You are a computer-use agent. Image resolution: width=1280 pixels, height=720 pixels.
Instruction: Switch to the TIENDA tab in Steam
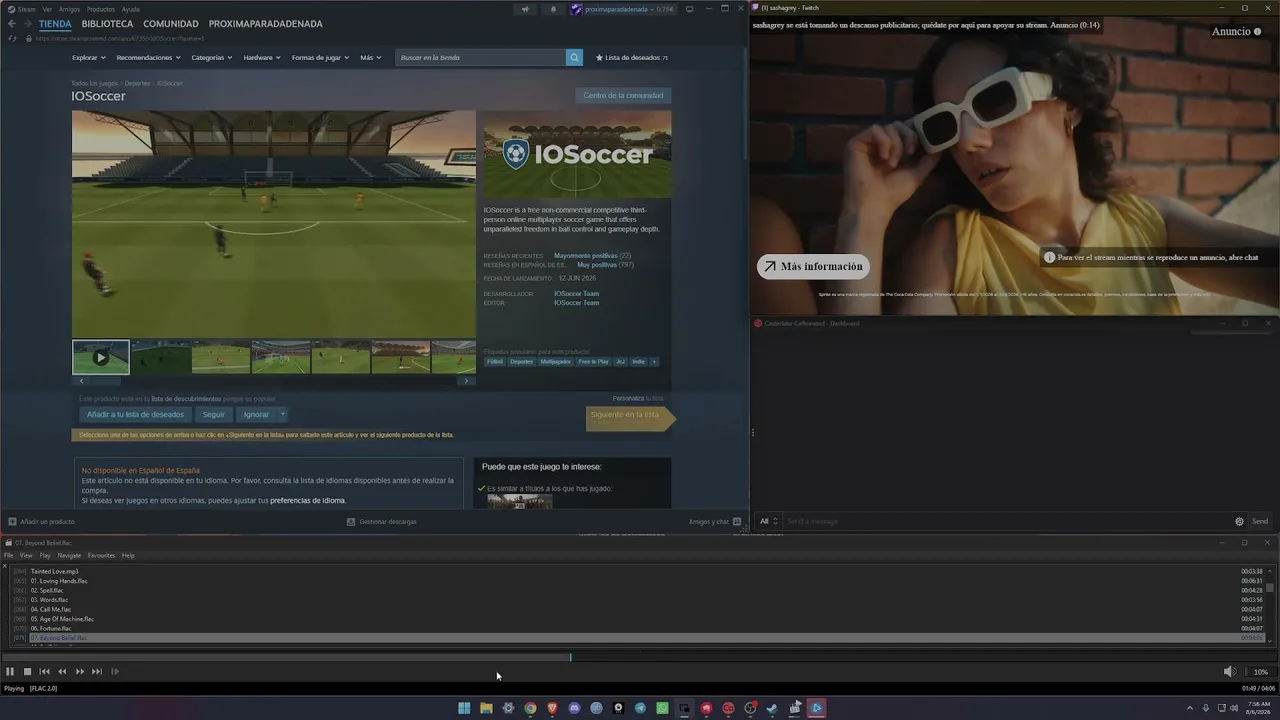pos(55,24)
